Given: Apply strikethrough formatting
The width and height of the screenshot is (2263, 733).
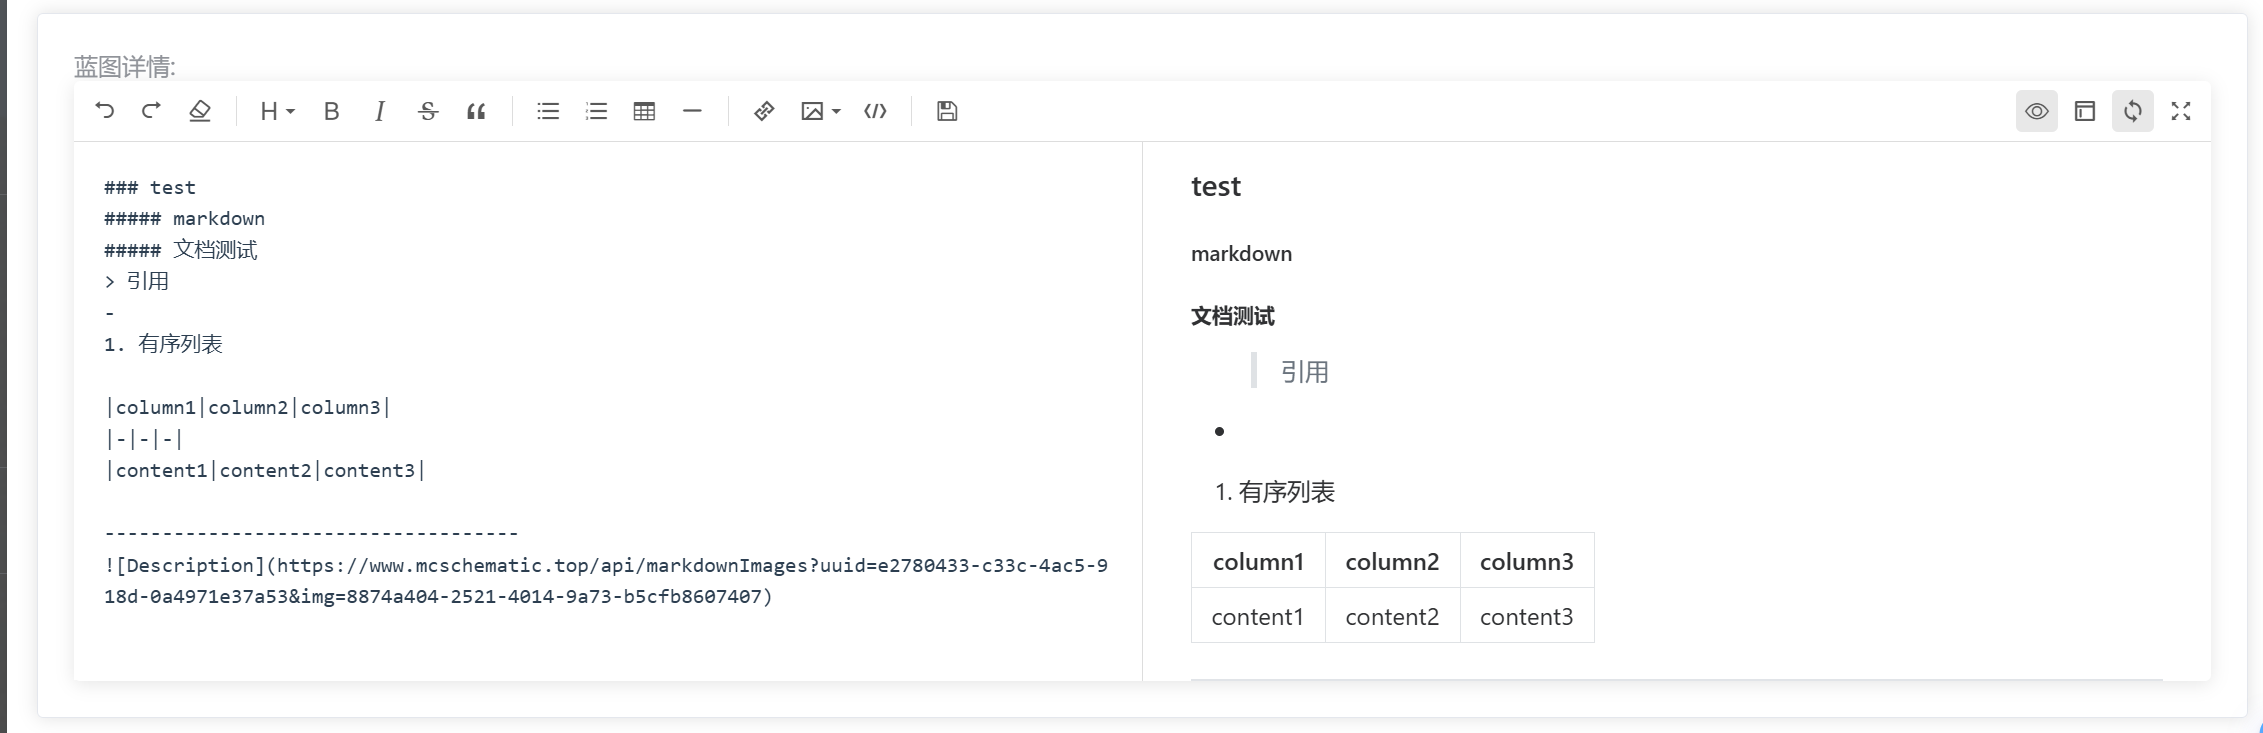Looking at the screenshot, I should 428,111.
